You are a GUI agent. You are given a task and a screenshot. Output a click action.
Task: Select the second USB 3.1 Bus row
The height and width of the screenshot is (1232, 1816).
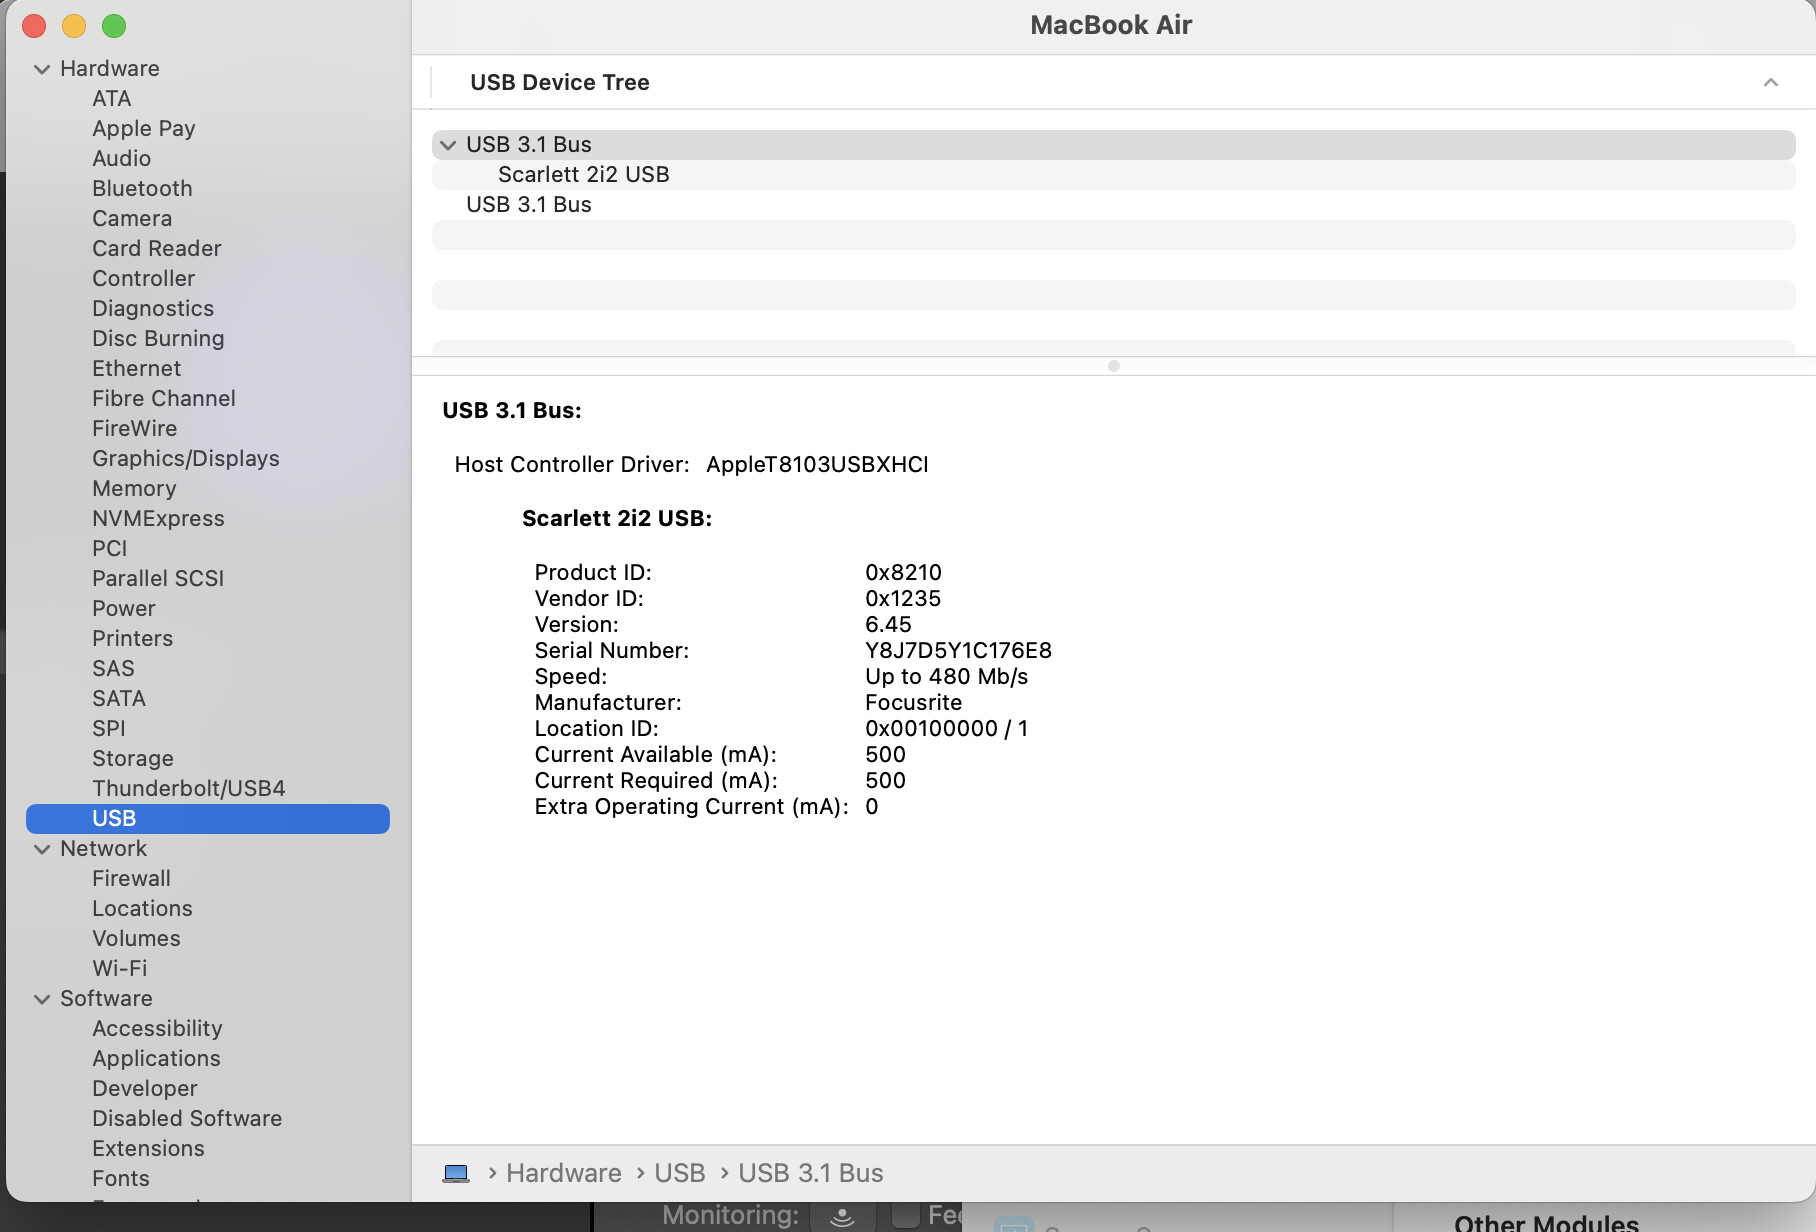click(x=1113, y=205)
